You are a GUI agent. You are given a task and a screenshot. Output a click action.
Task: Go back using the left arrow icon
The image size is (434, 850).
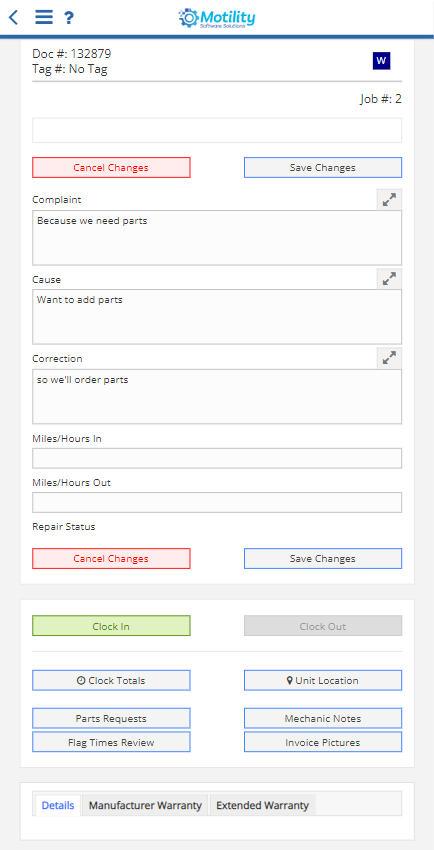[14, 17]
